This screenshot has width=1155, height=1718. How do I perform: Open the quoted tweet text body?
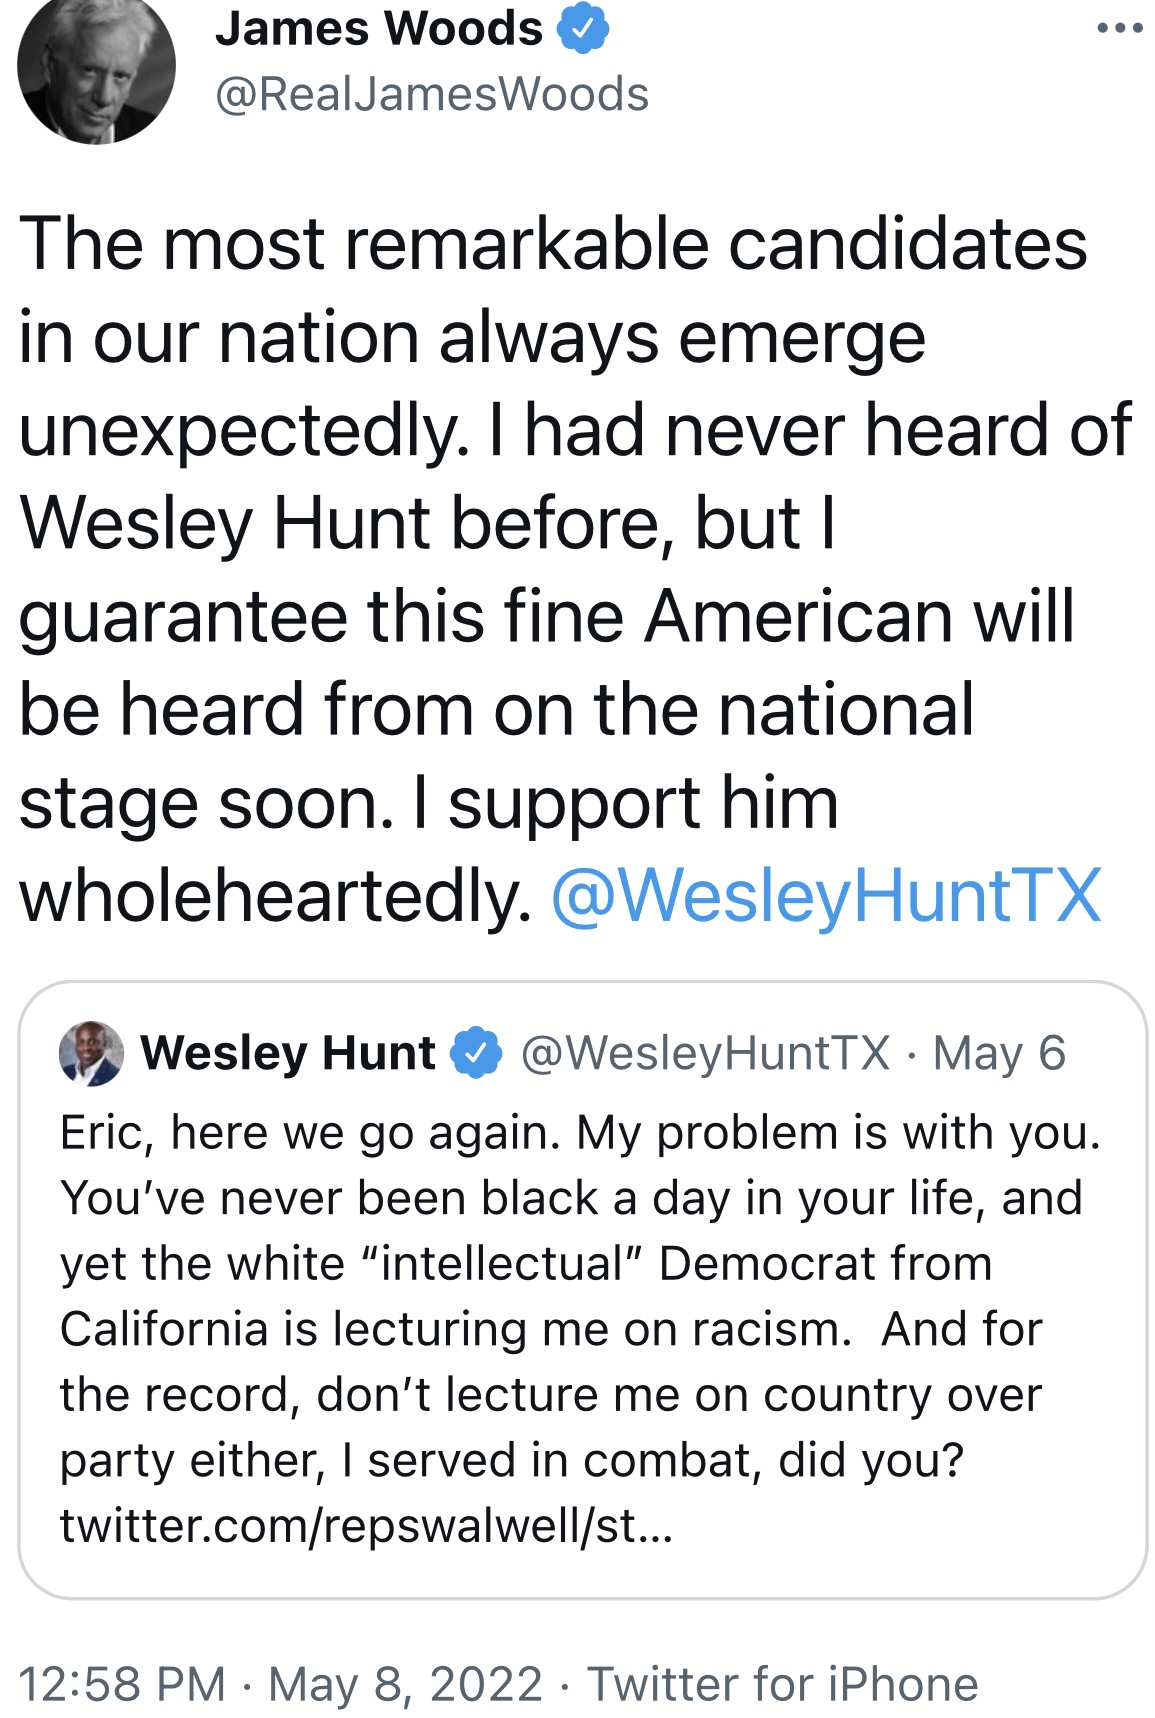(579, 1329)
